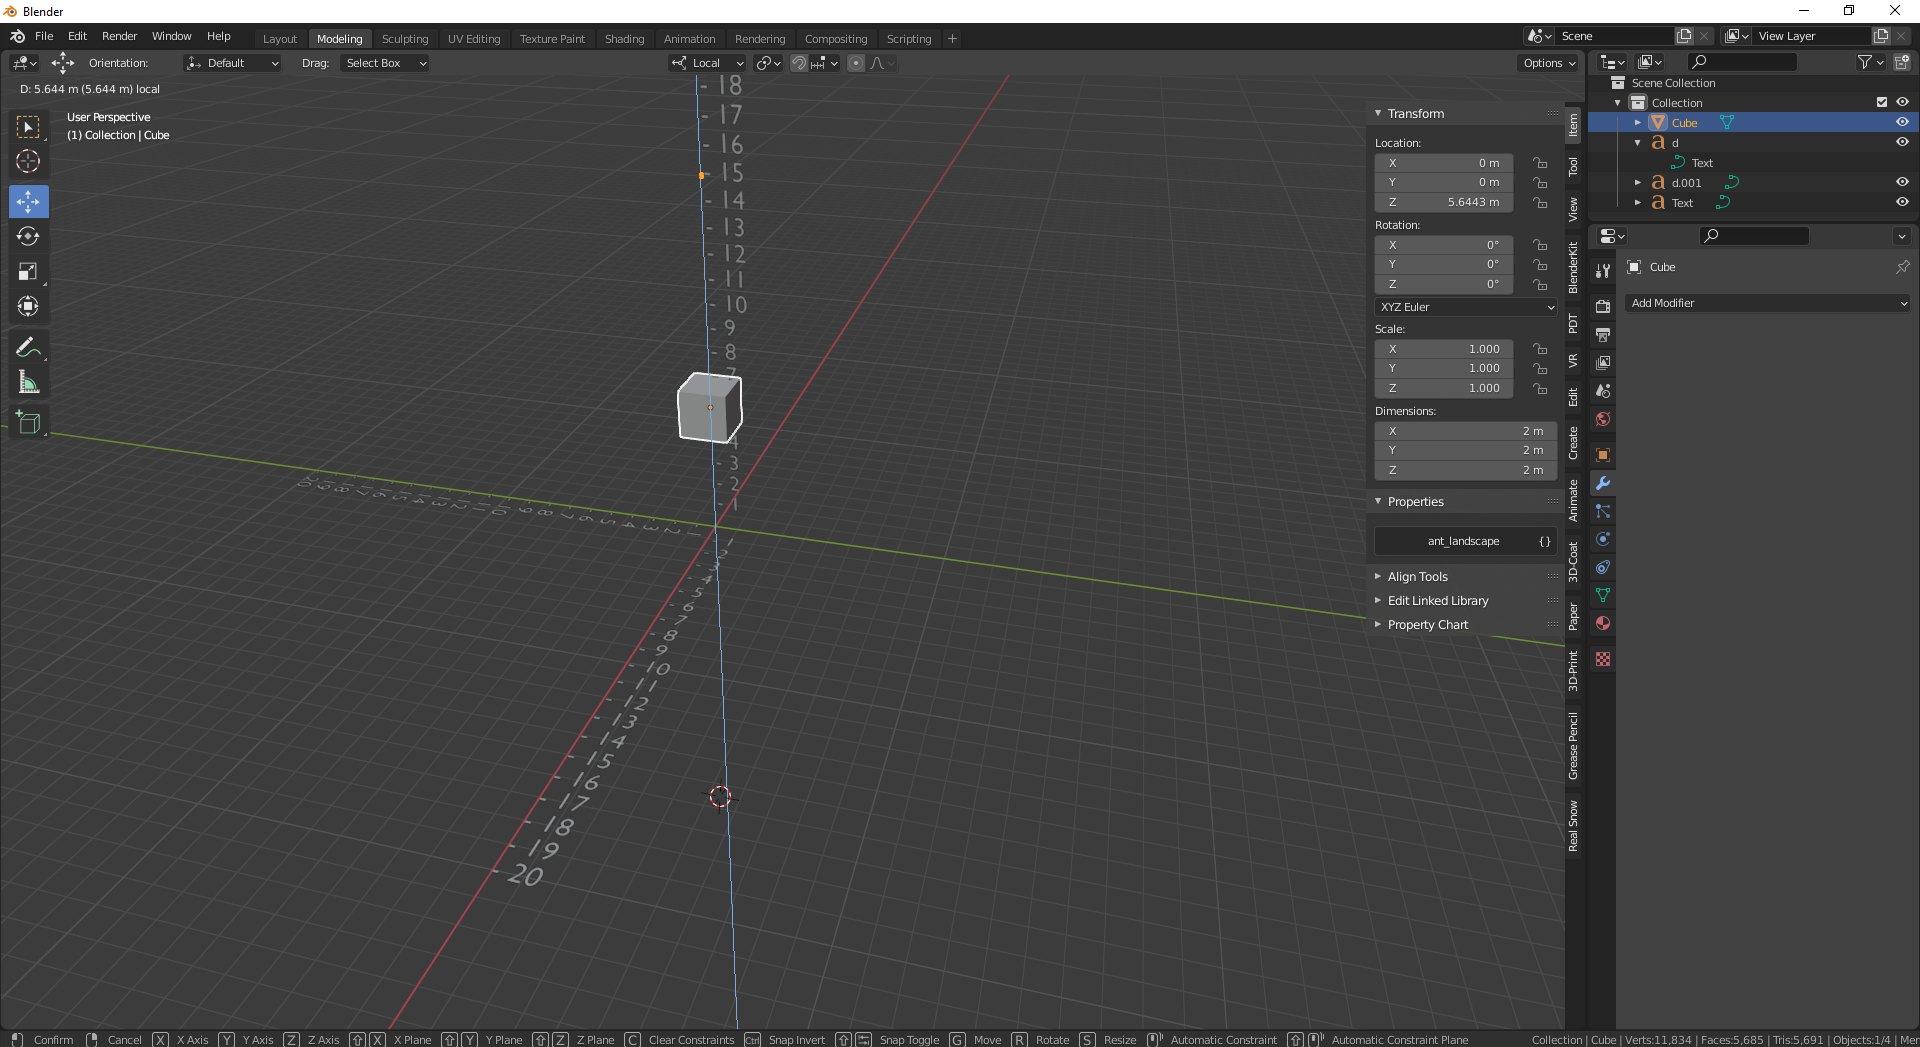This screenshot has height=1047, width=1920.
Task: Select the Scale tool in the left toolbar
Action: tap(28, 272)
